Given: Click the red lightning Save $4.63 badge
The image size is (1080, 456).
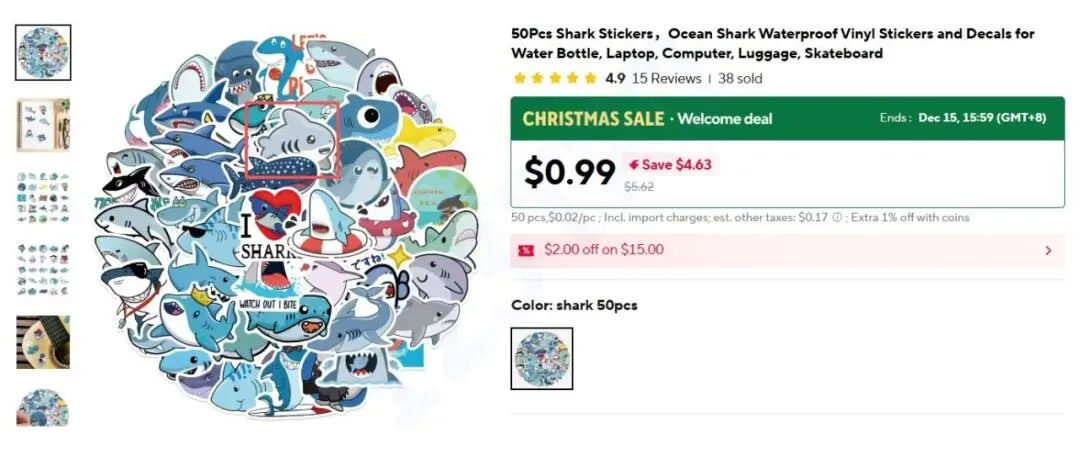Looking at the screenshot, I should (x=669, y=164).
